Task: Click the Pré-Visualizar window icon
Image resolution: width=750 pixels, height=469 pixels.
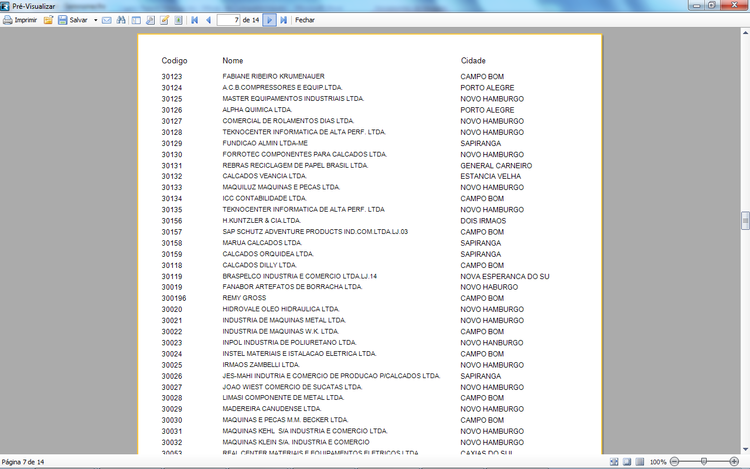Action: coord(5,6)
